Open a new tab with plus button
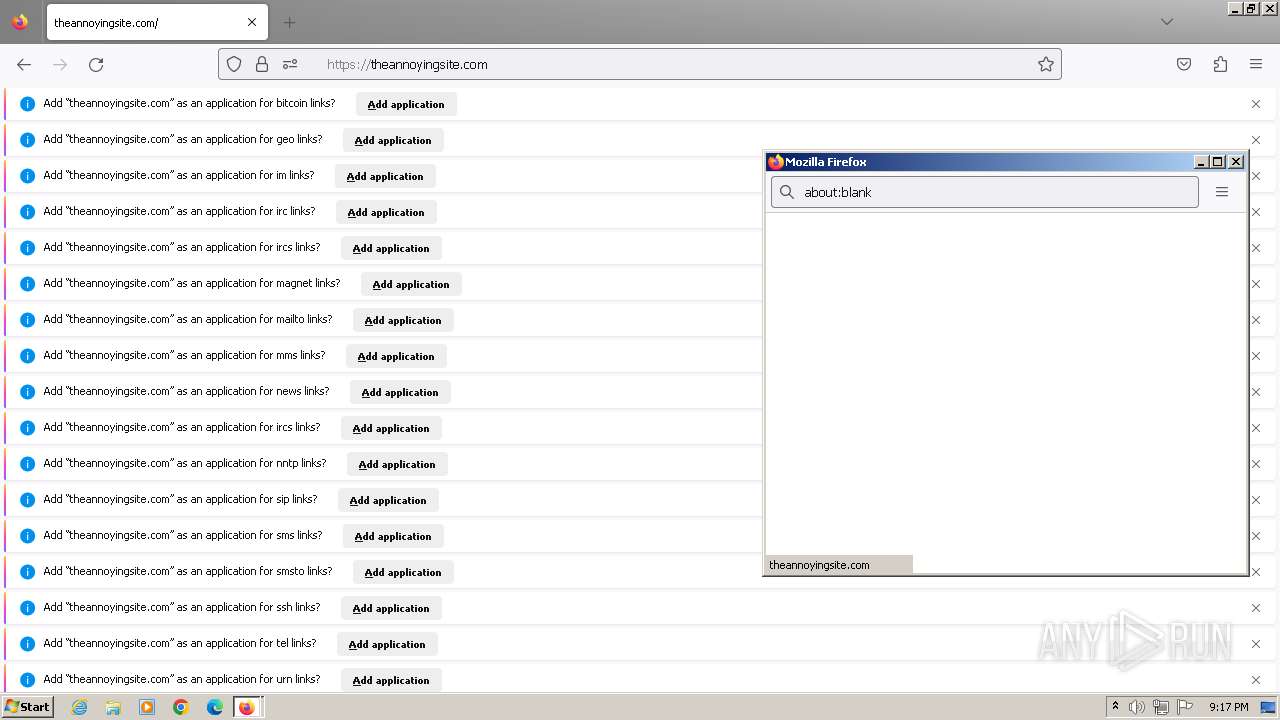 click(289, 22)
